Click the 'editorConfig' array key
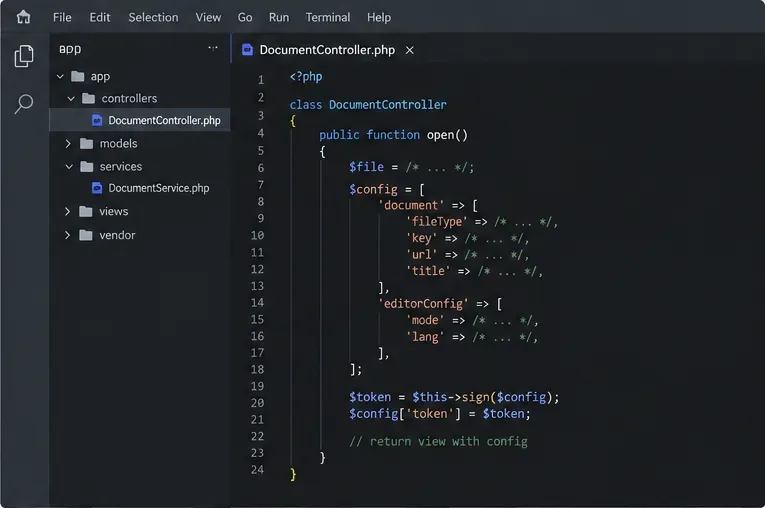This screenshot has width=765, height=508. click(423, 304)
